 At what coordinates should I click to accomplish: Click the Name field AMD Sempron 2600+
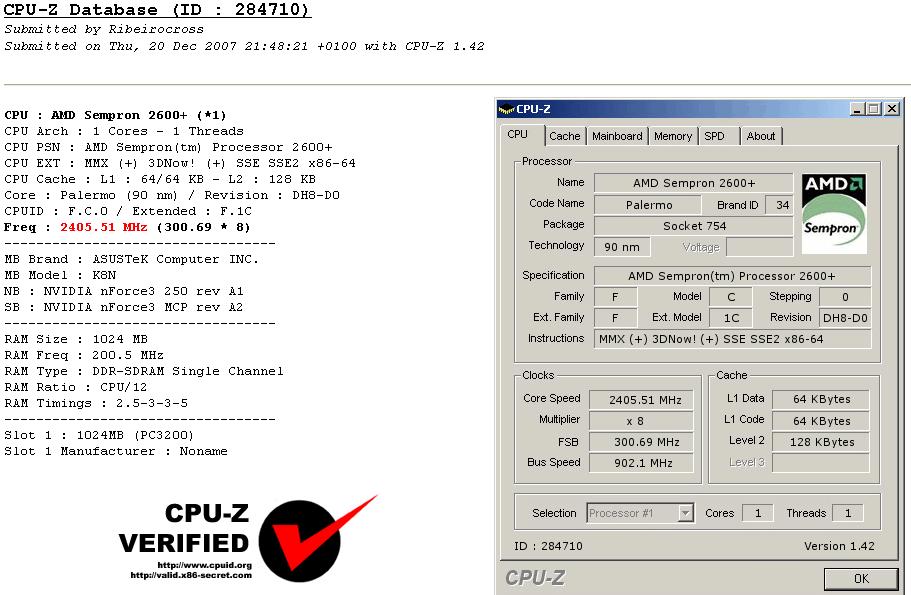[x=694, y=183]
